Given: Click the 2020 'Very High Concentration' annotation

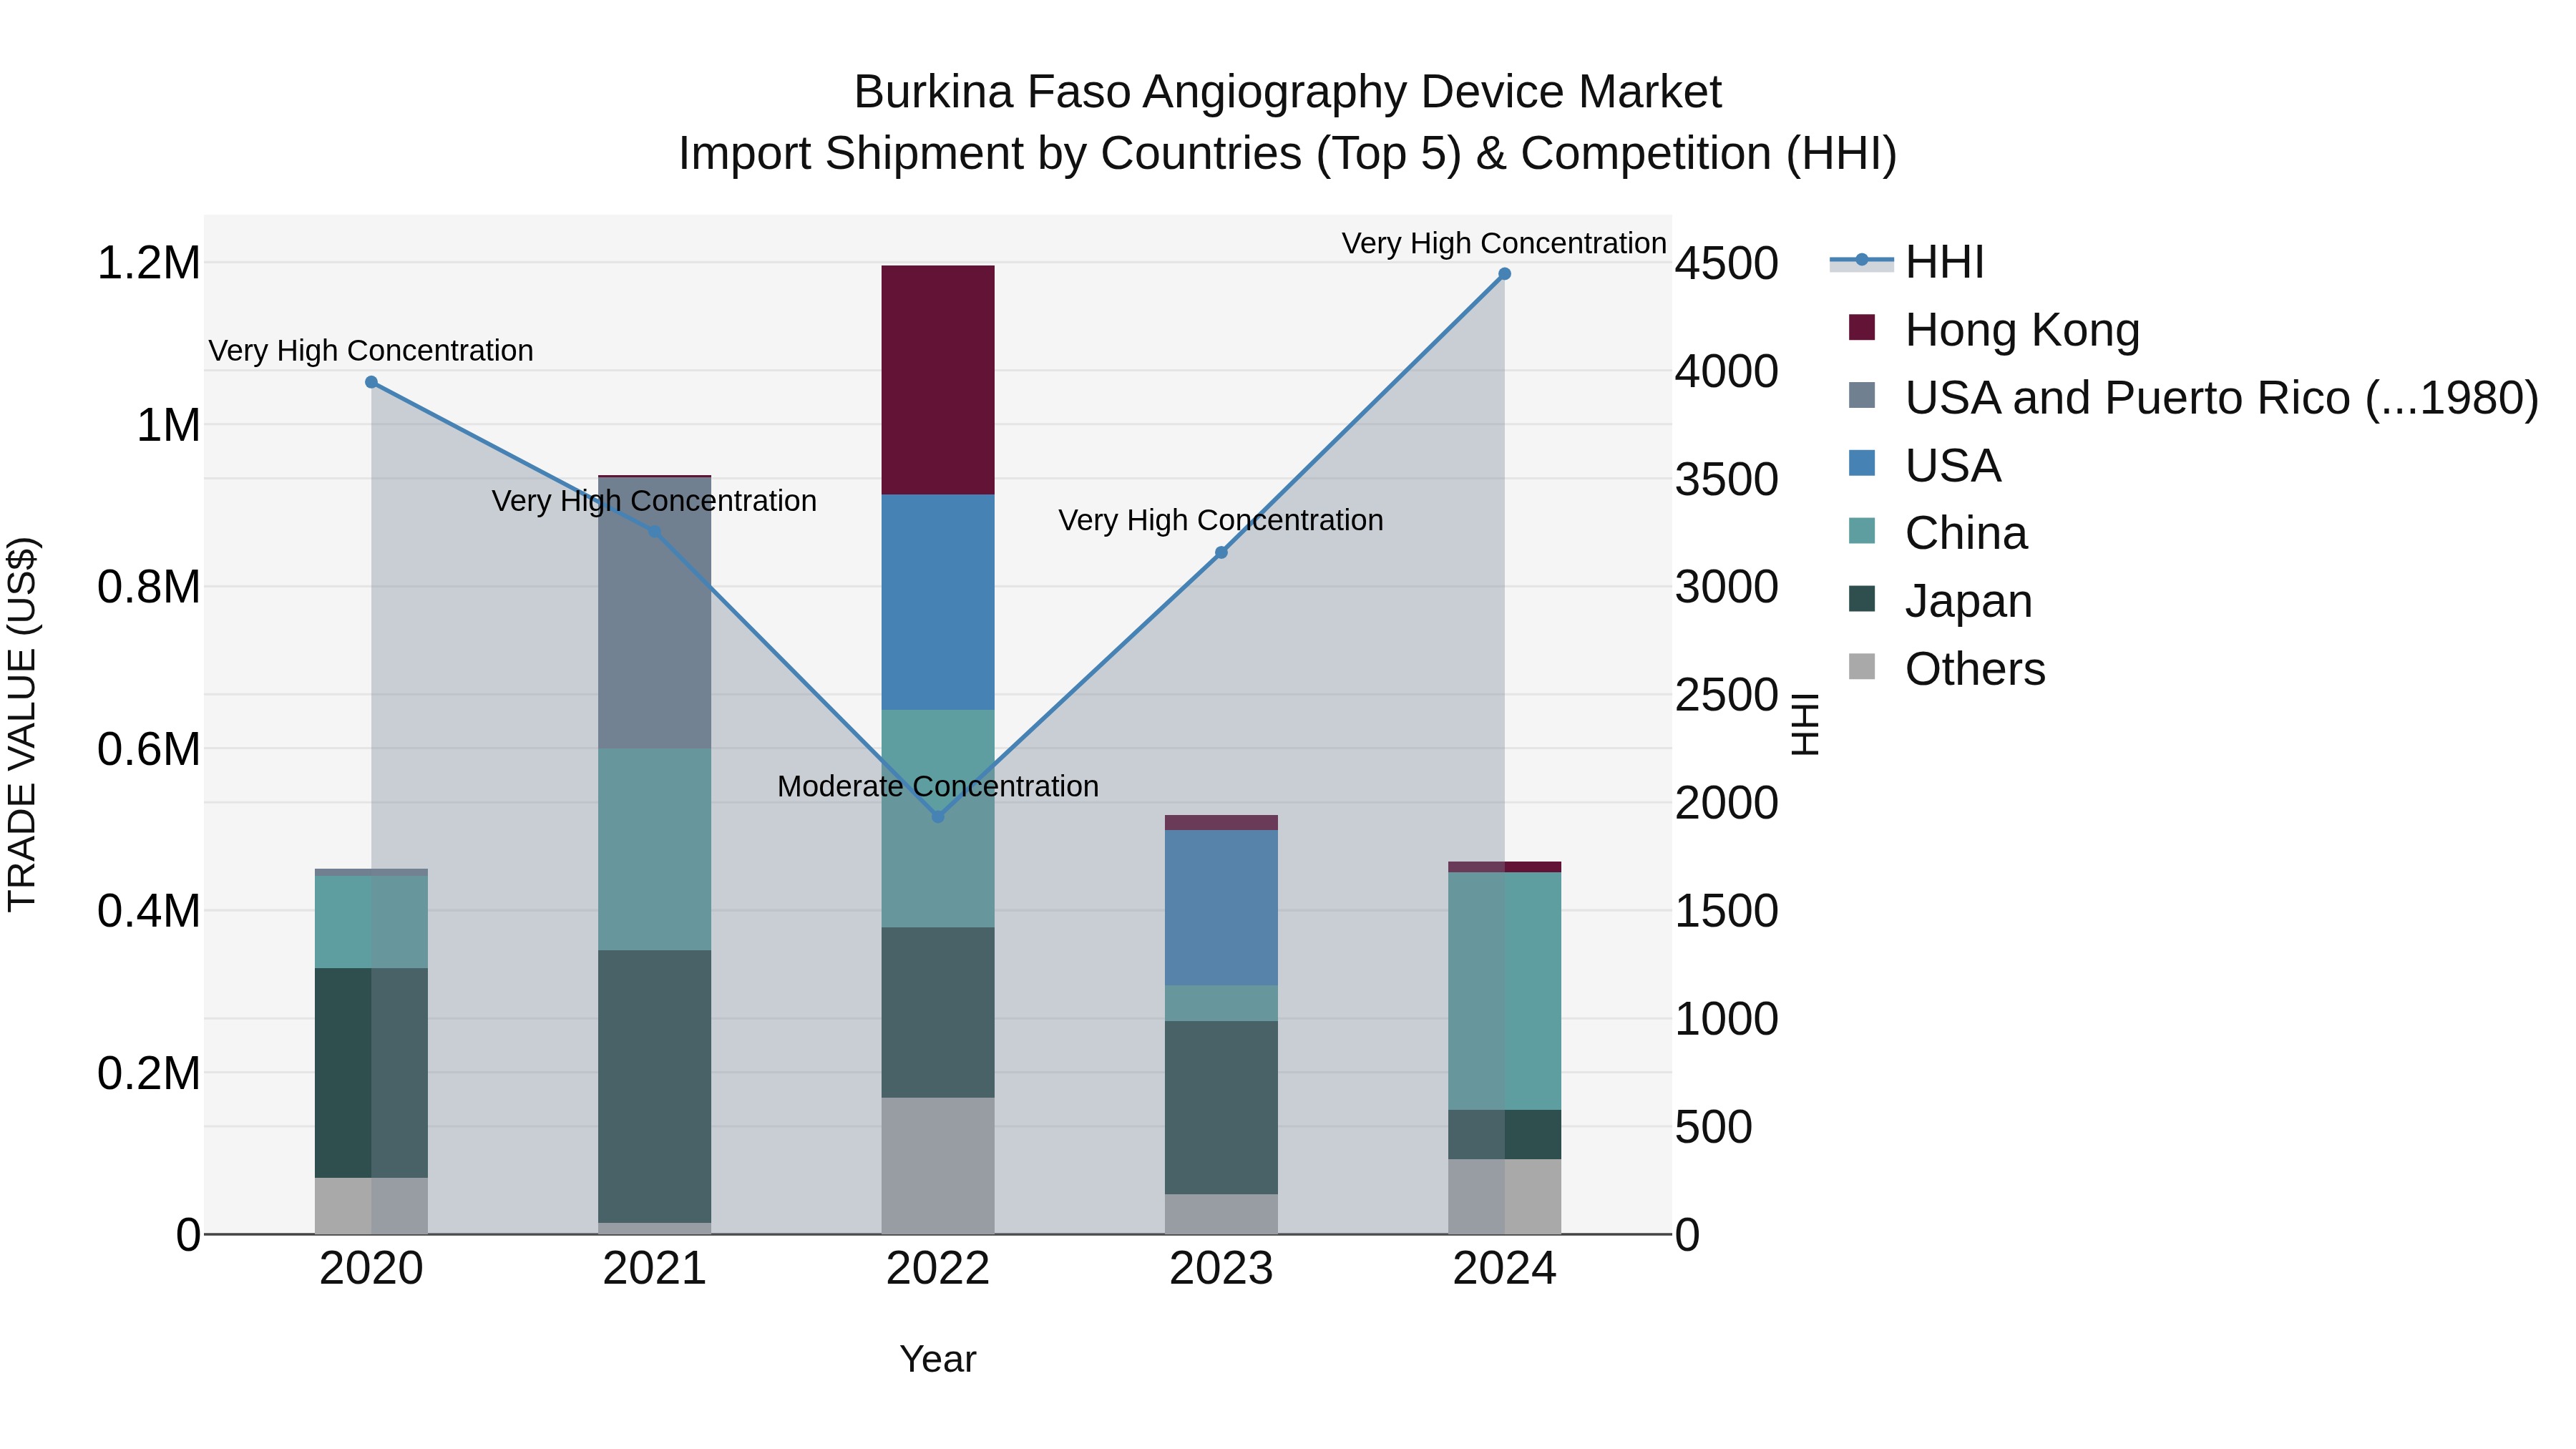Looking at the screenshot, I should [x=371, y=351].
